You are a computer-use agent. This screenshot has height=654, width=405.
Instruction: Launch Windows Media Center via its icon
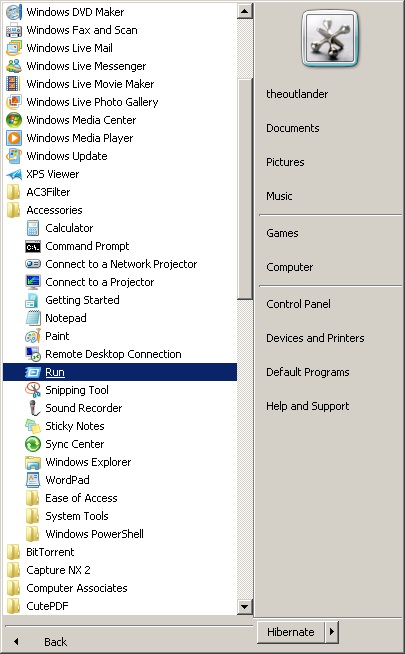point(14,120)
